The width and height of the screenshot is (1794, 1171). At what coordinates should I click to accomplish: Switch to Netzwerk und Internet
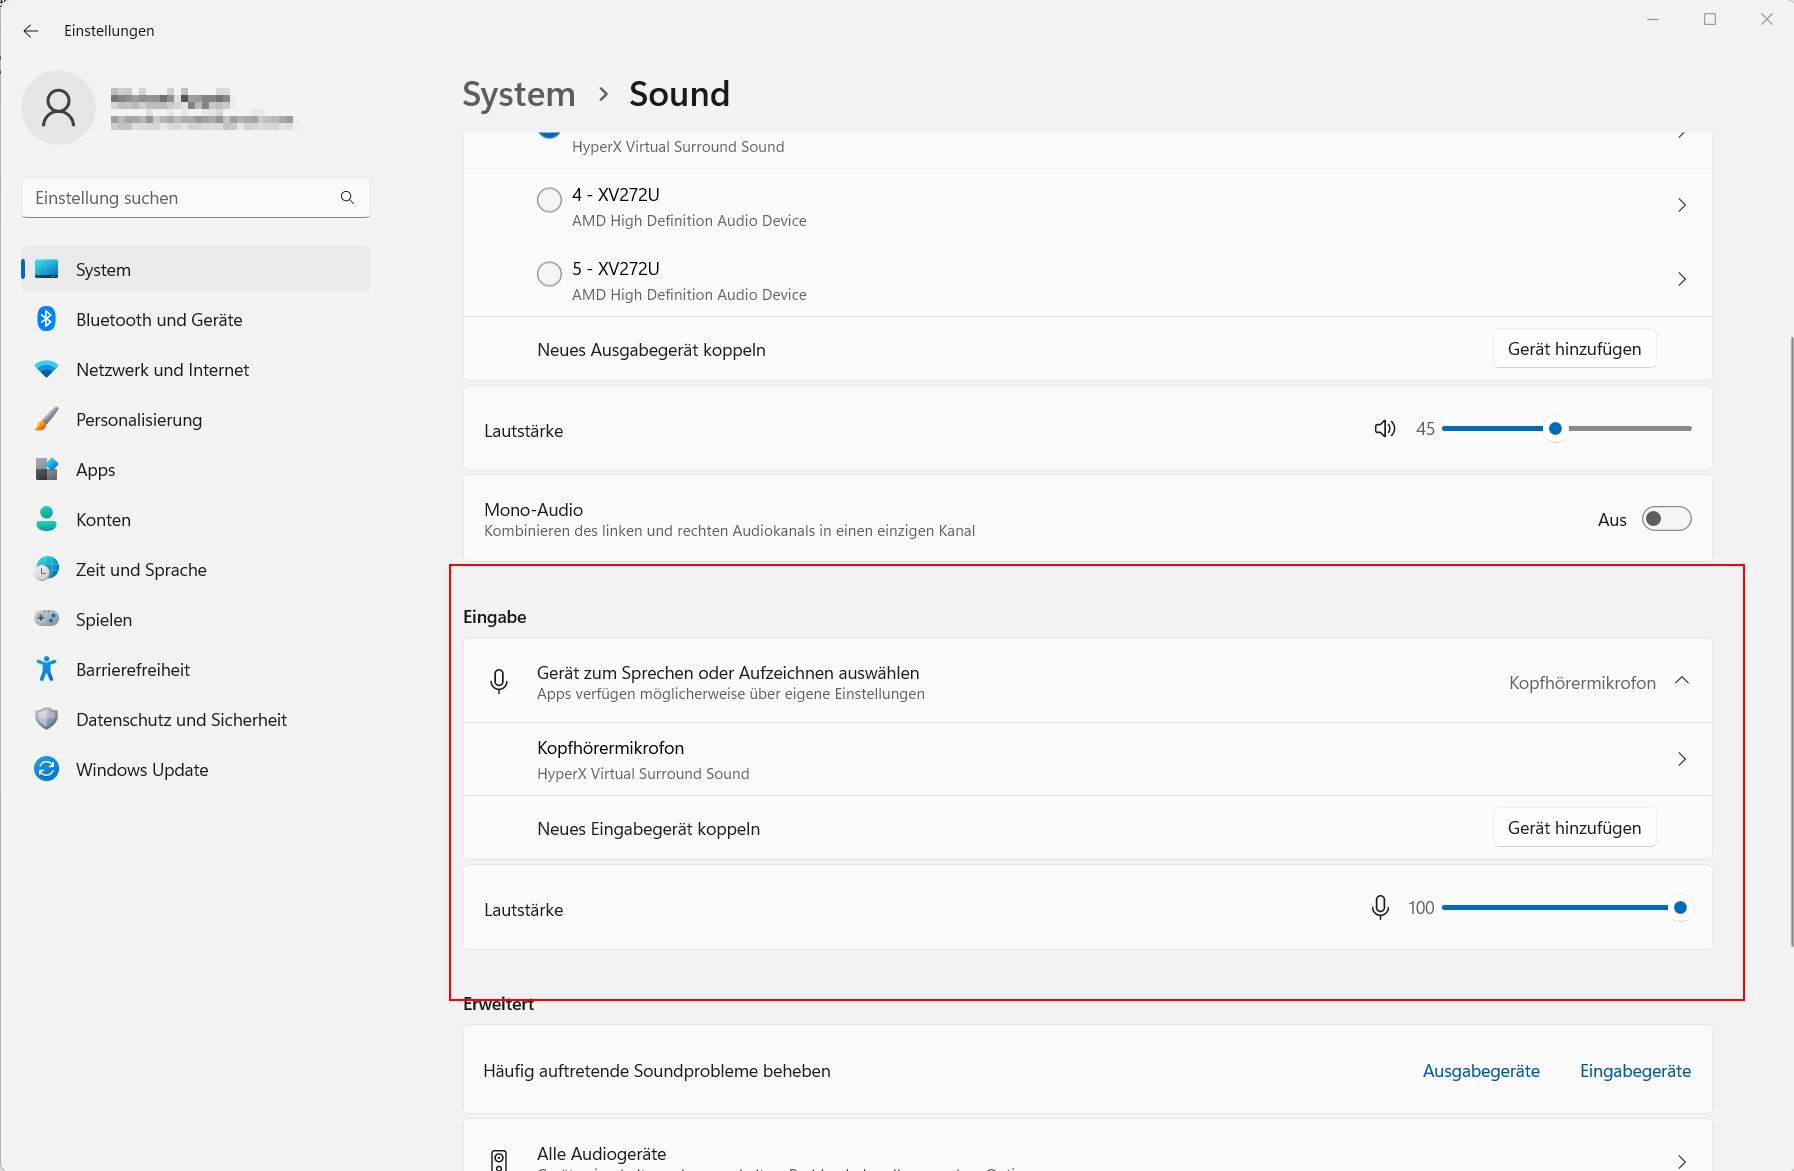[x=162, y=370]
